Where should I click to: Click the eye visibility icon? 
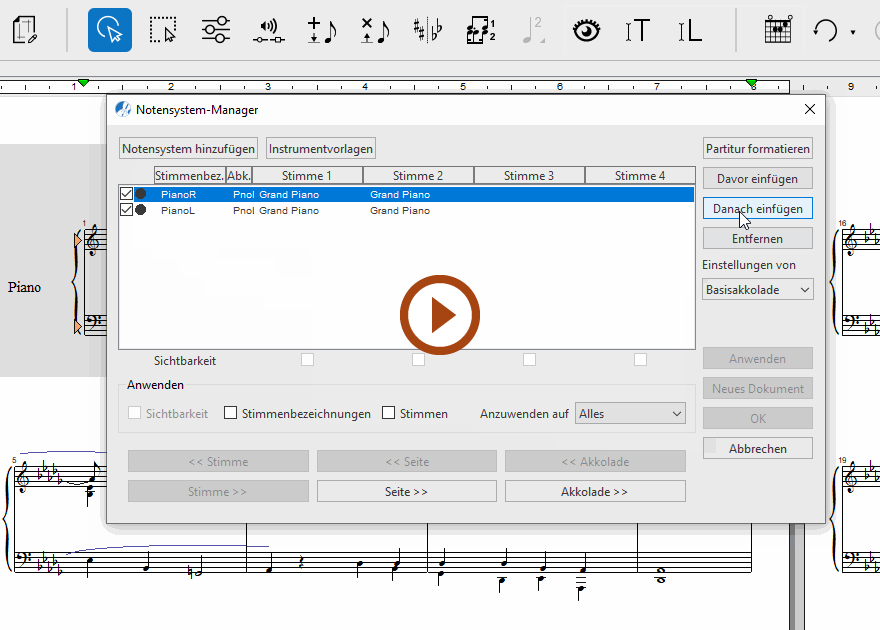coord(587,30)
